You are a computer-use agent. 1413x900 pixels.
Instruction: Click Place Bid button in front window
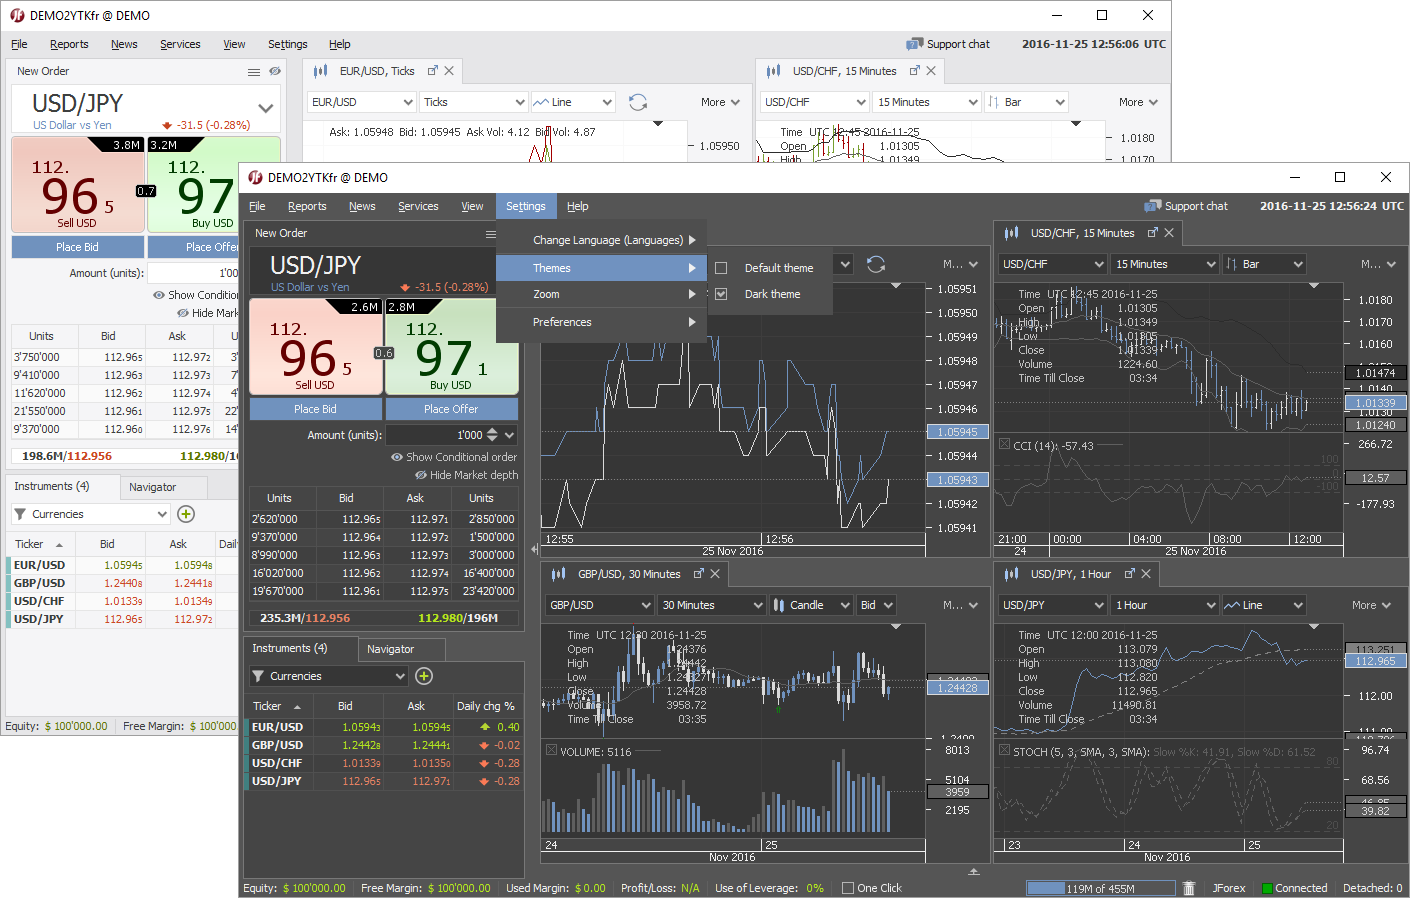click(x=315, y=409)
